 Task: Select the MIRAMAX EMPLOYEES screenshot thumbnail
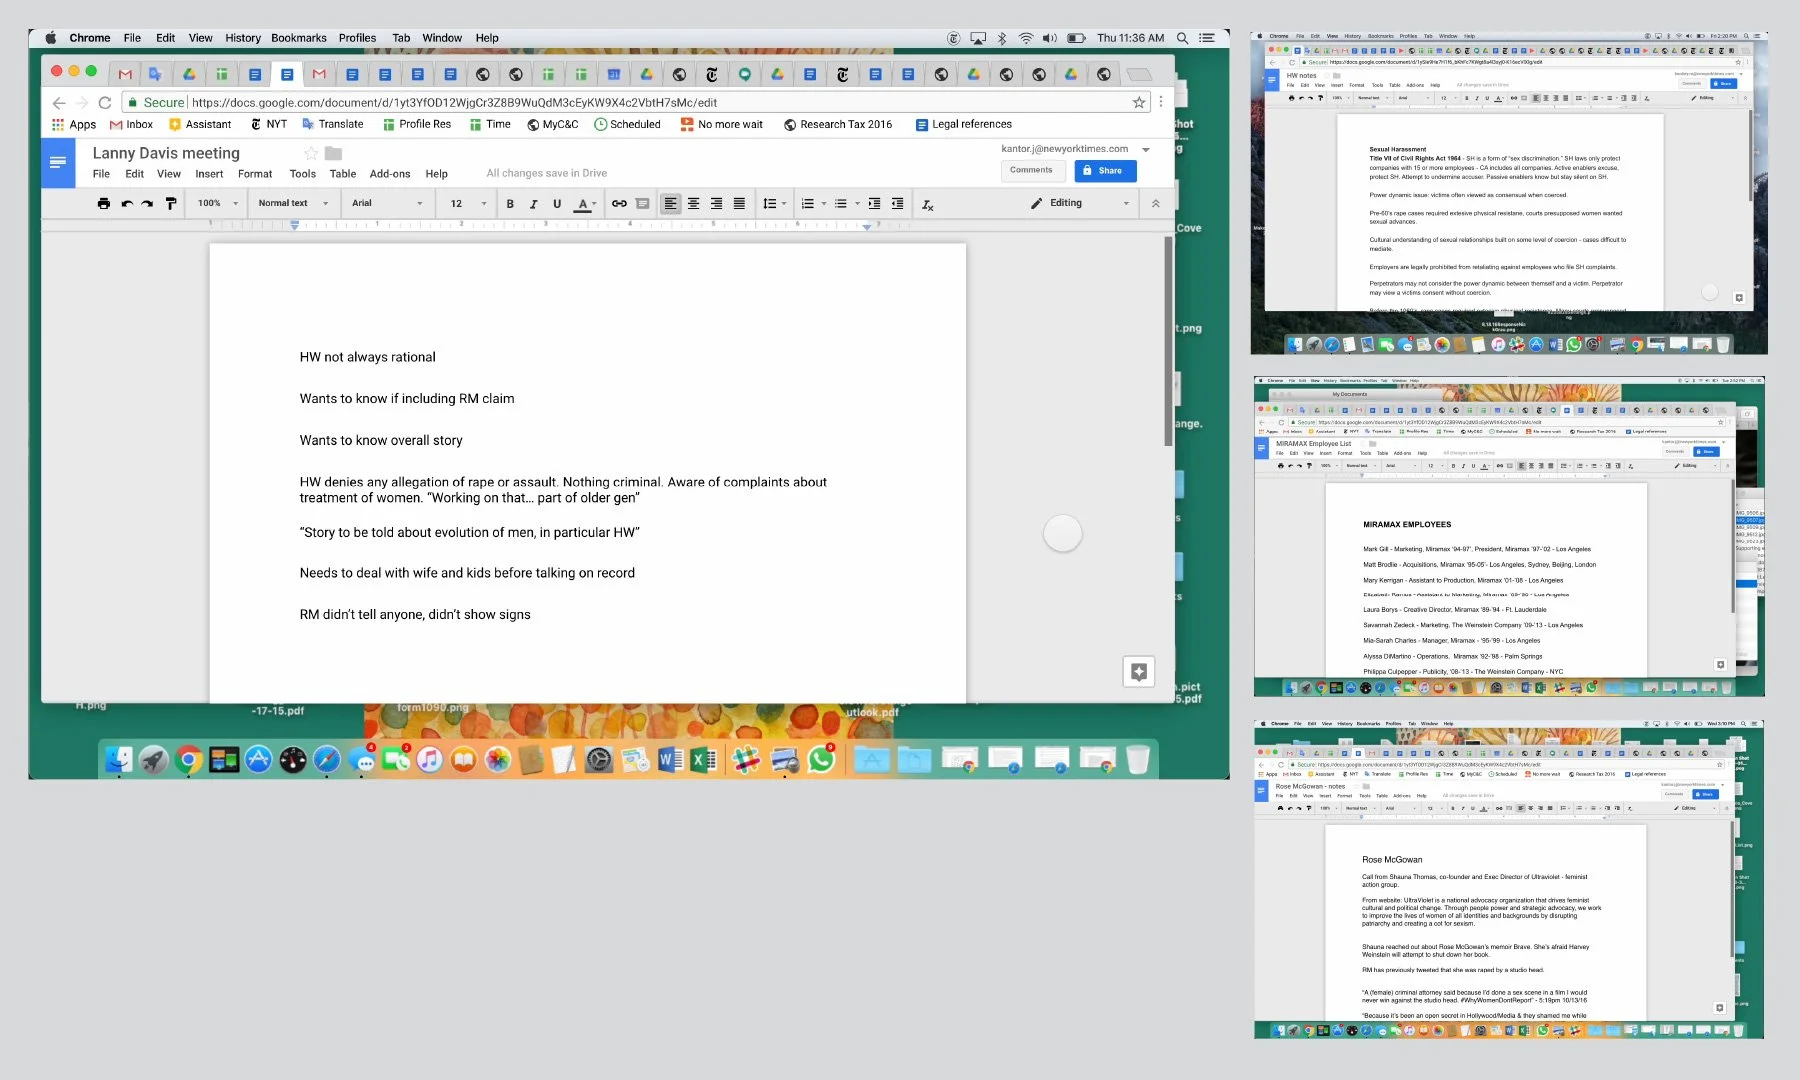1509,536
